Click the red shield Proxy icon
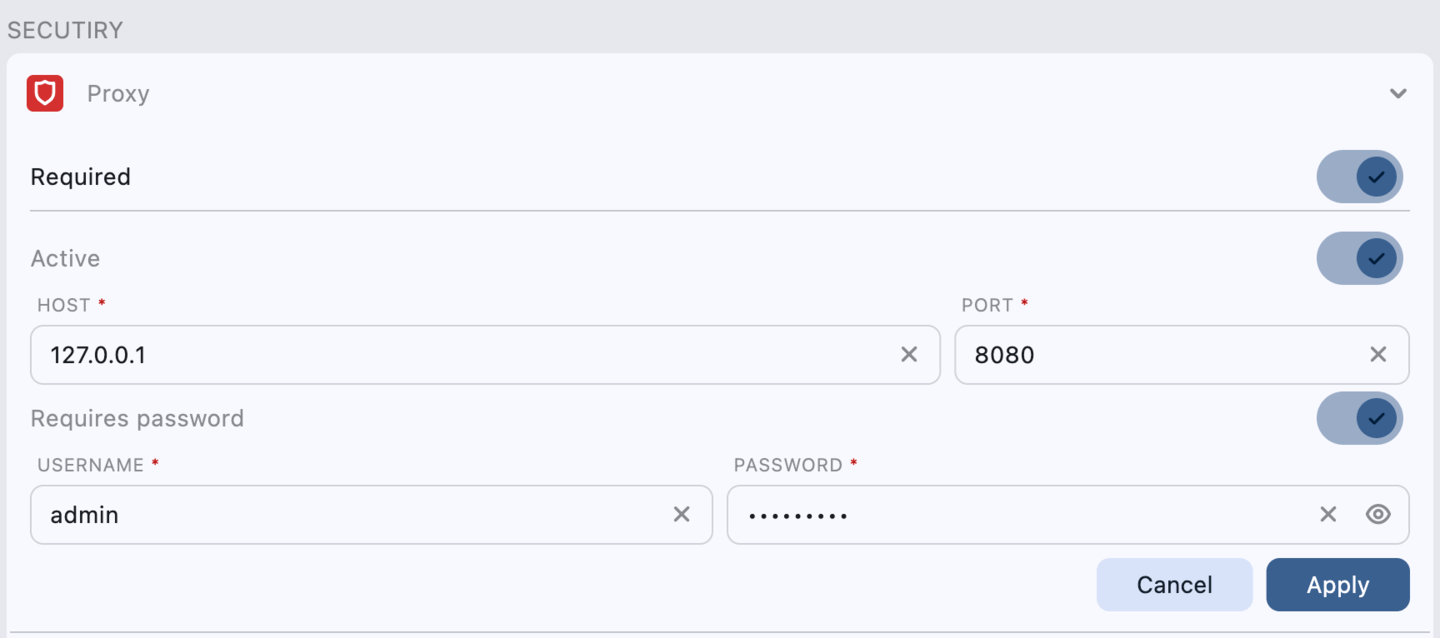 point(45,92)
